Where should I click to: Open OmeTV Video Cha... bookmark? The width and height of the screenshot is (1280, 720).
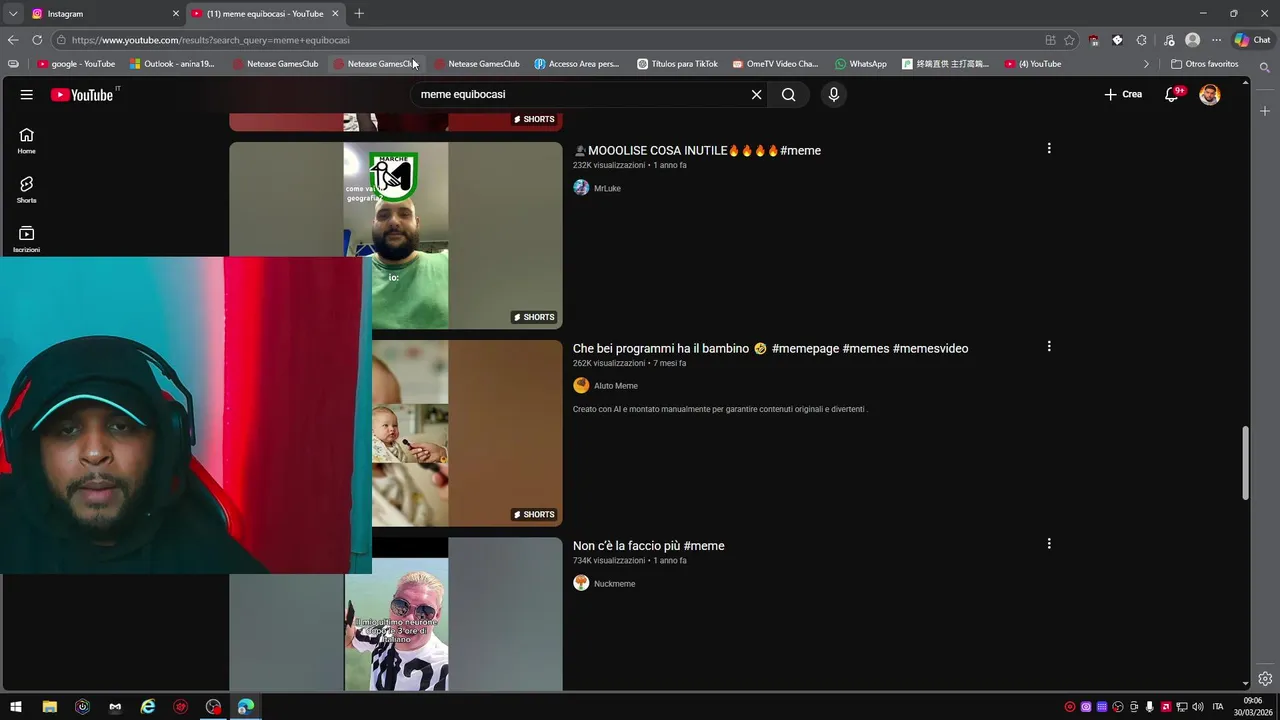tap(775, 64)
